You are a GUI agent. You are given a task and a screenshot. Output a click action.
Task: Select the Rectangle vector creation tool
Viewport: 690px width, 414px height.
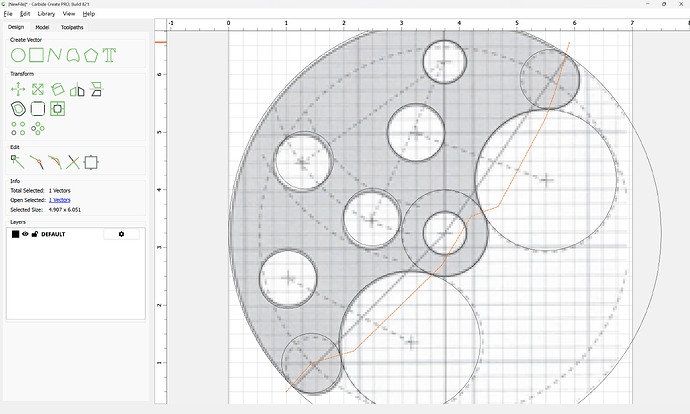pyautogui.click(x=36, y=55)
